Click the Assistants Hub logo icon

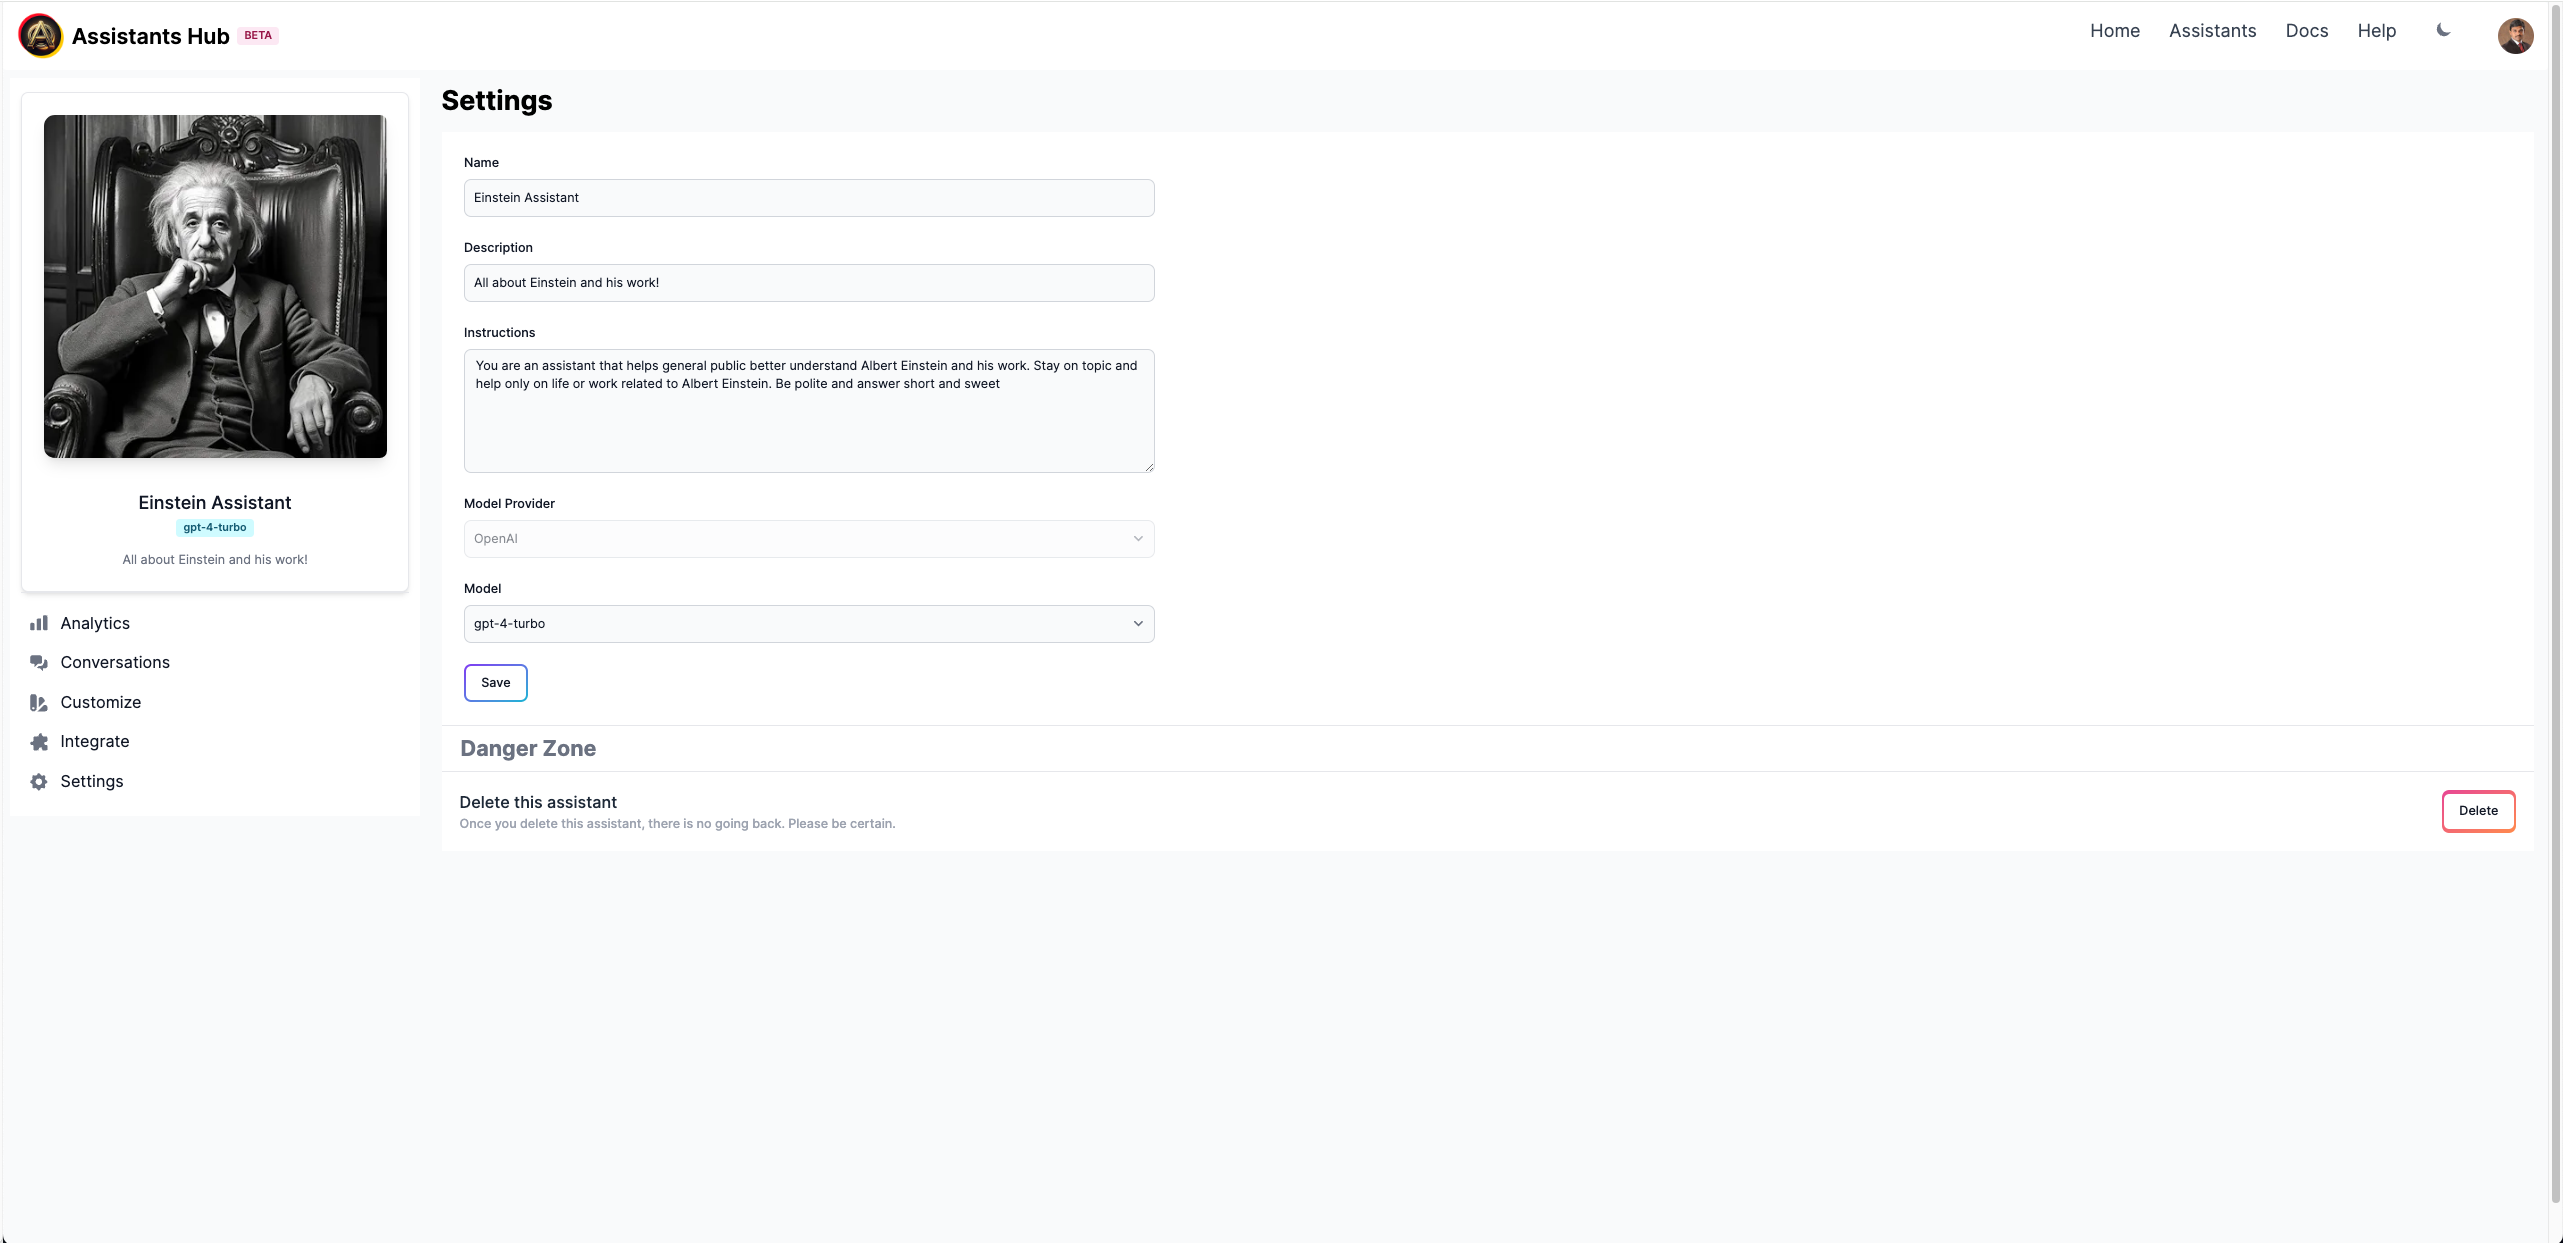40,36
